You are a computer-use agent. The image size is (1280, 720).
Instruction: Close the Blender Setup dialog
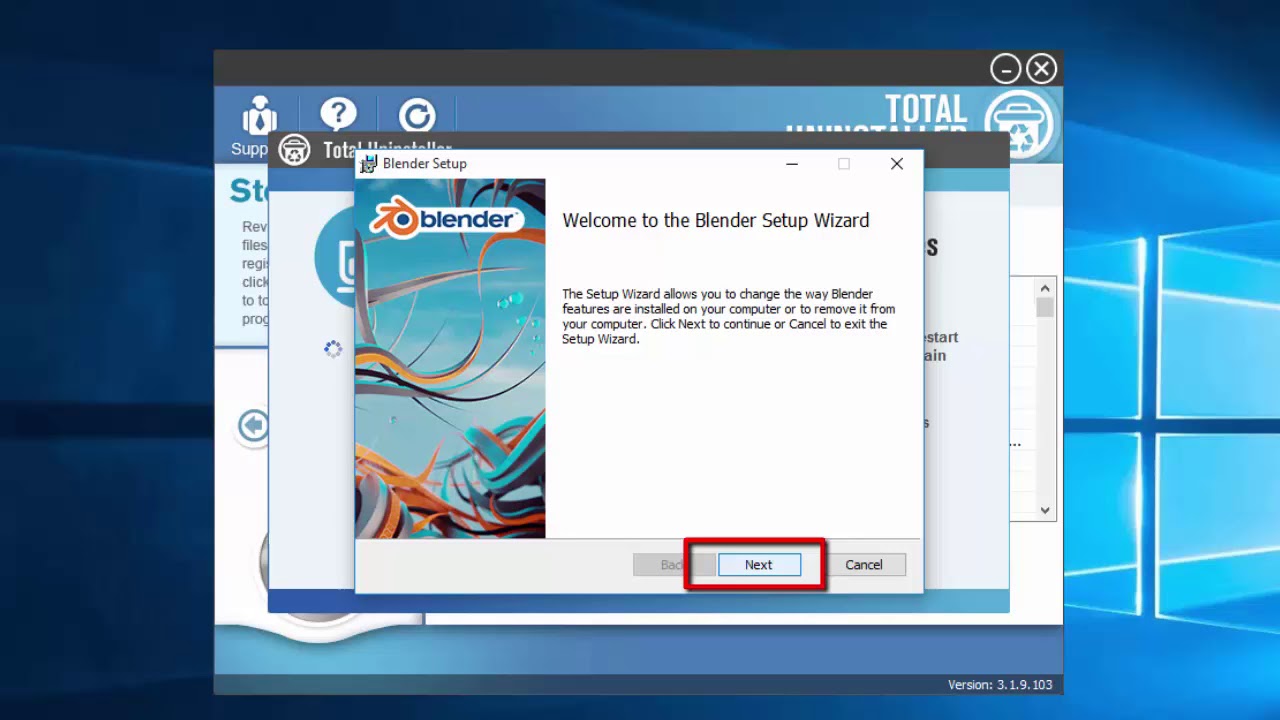point(897,164)
